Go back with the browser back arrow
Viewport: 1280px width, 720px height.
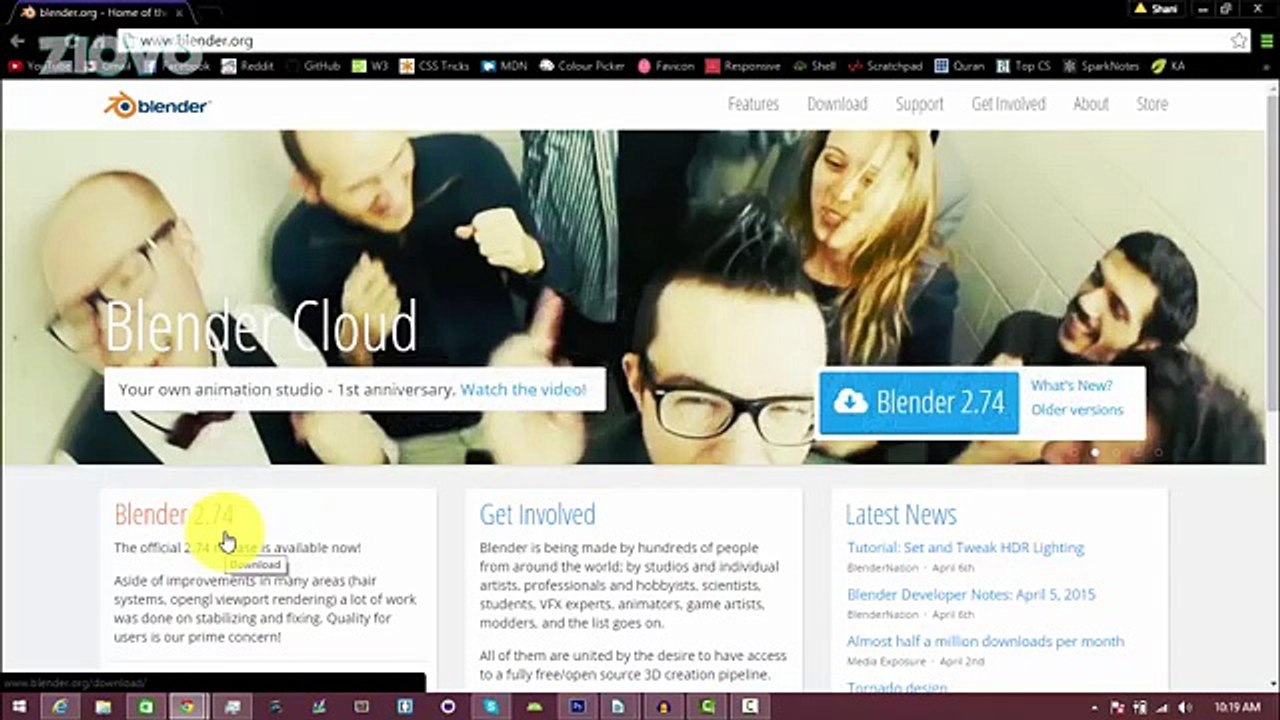[17, 41]
